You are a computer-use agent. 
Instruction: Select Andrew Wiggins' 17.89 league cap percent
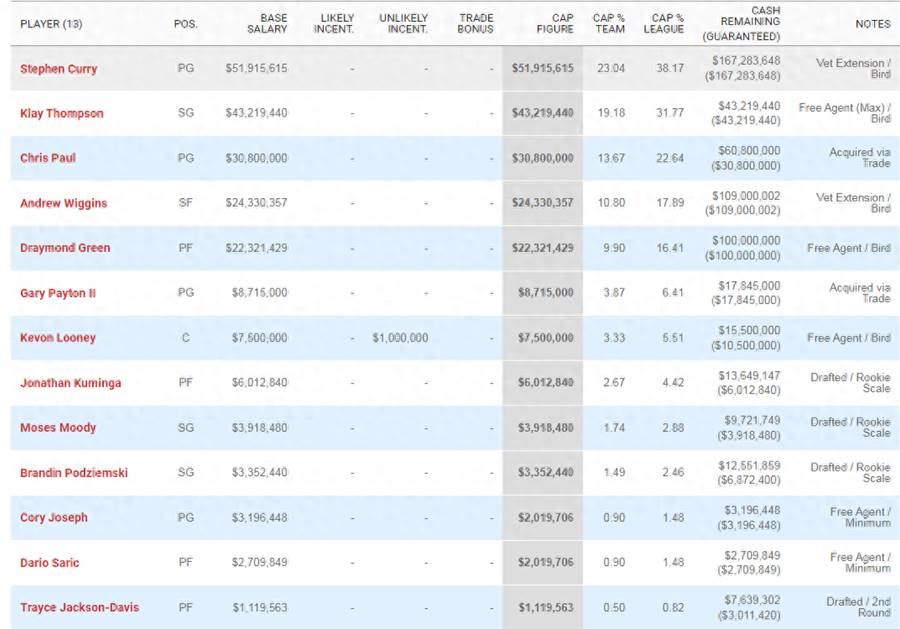tap(670, 203)
